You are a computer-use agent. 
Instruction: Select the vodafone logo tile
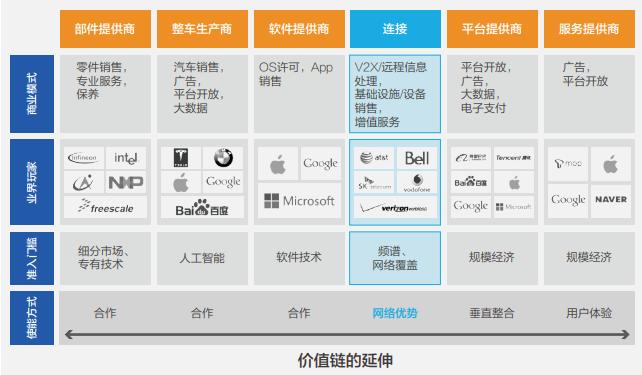[417, 183]
